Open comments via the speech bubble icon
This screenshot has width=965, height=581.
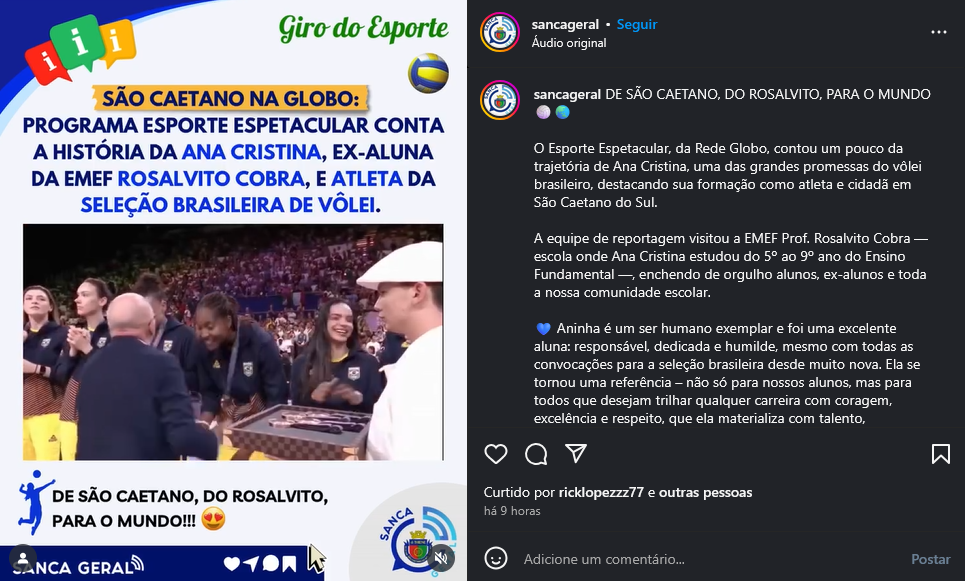pos(536,454)
